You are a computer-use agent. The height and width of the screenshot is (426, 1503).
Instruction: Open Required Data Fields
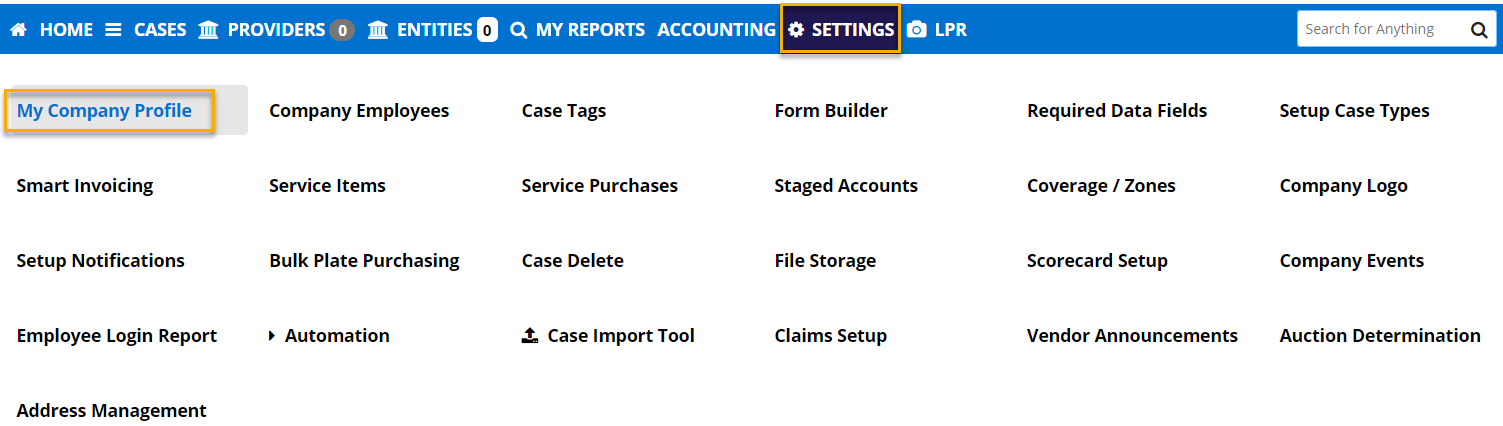[x=1117, y=111]
